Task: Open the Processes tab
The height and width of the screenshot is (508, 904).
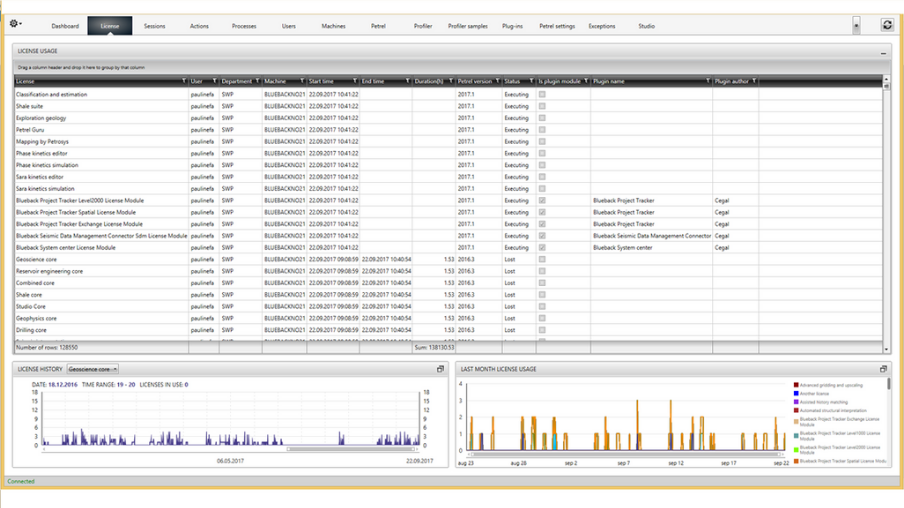Action: (x=244, y=26)
